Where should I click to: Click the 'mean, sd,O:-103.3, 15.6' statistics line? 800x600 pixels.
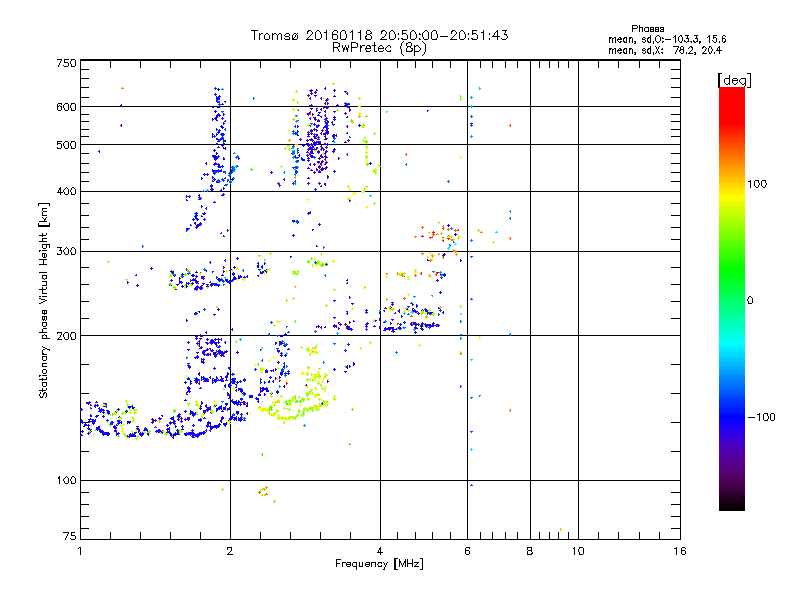[x=667, y=39]
